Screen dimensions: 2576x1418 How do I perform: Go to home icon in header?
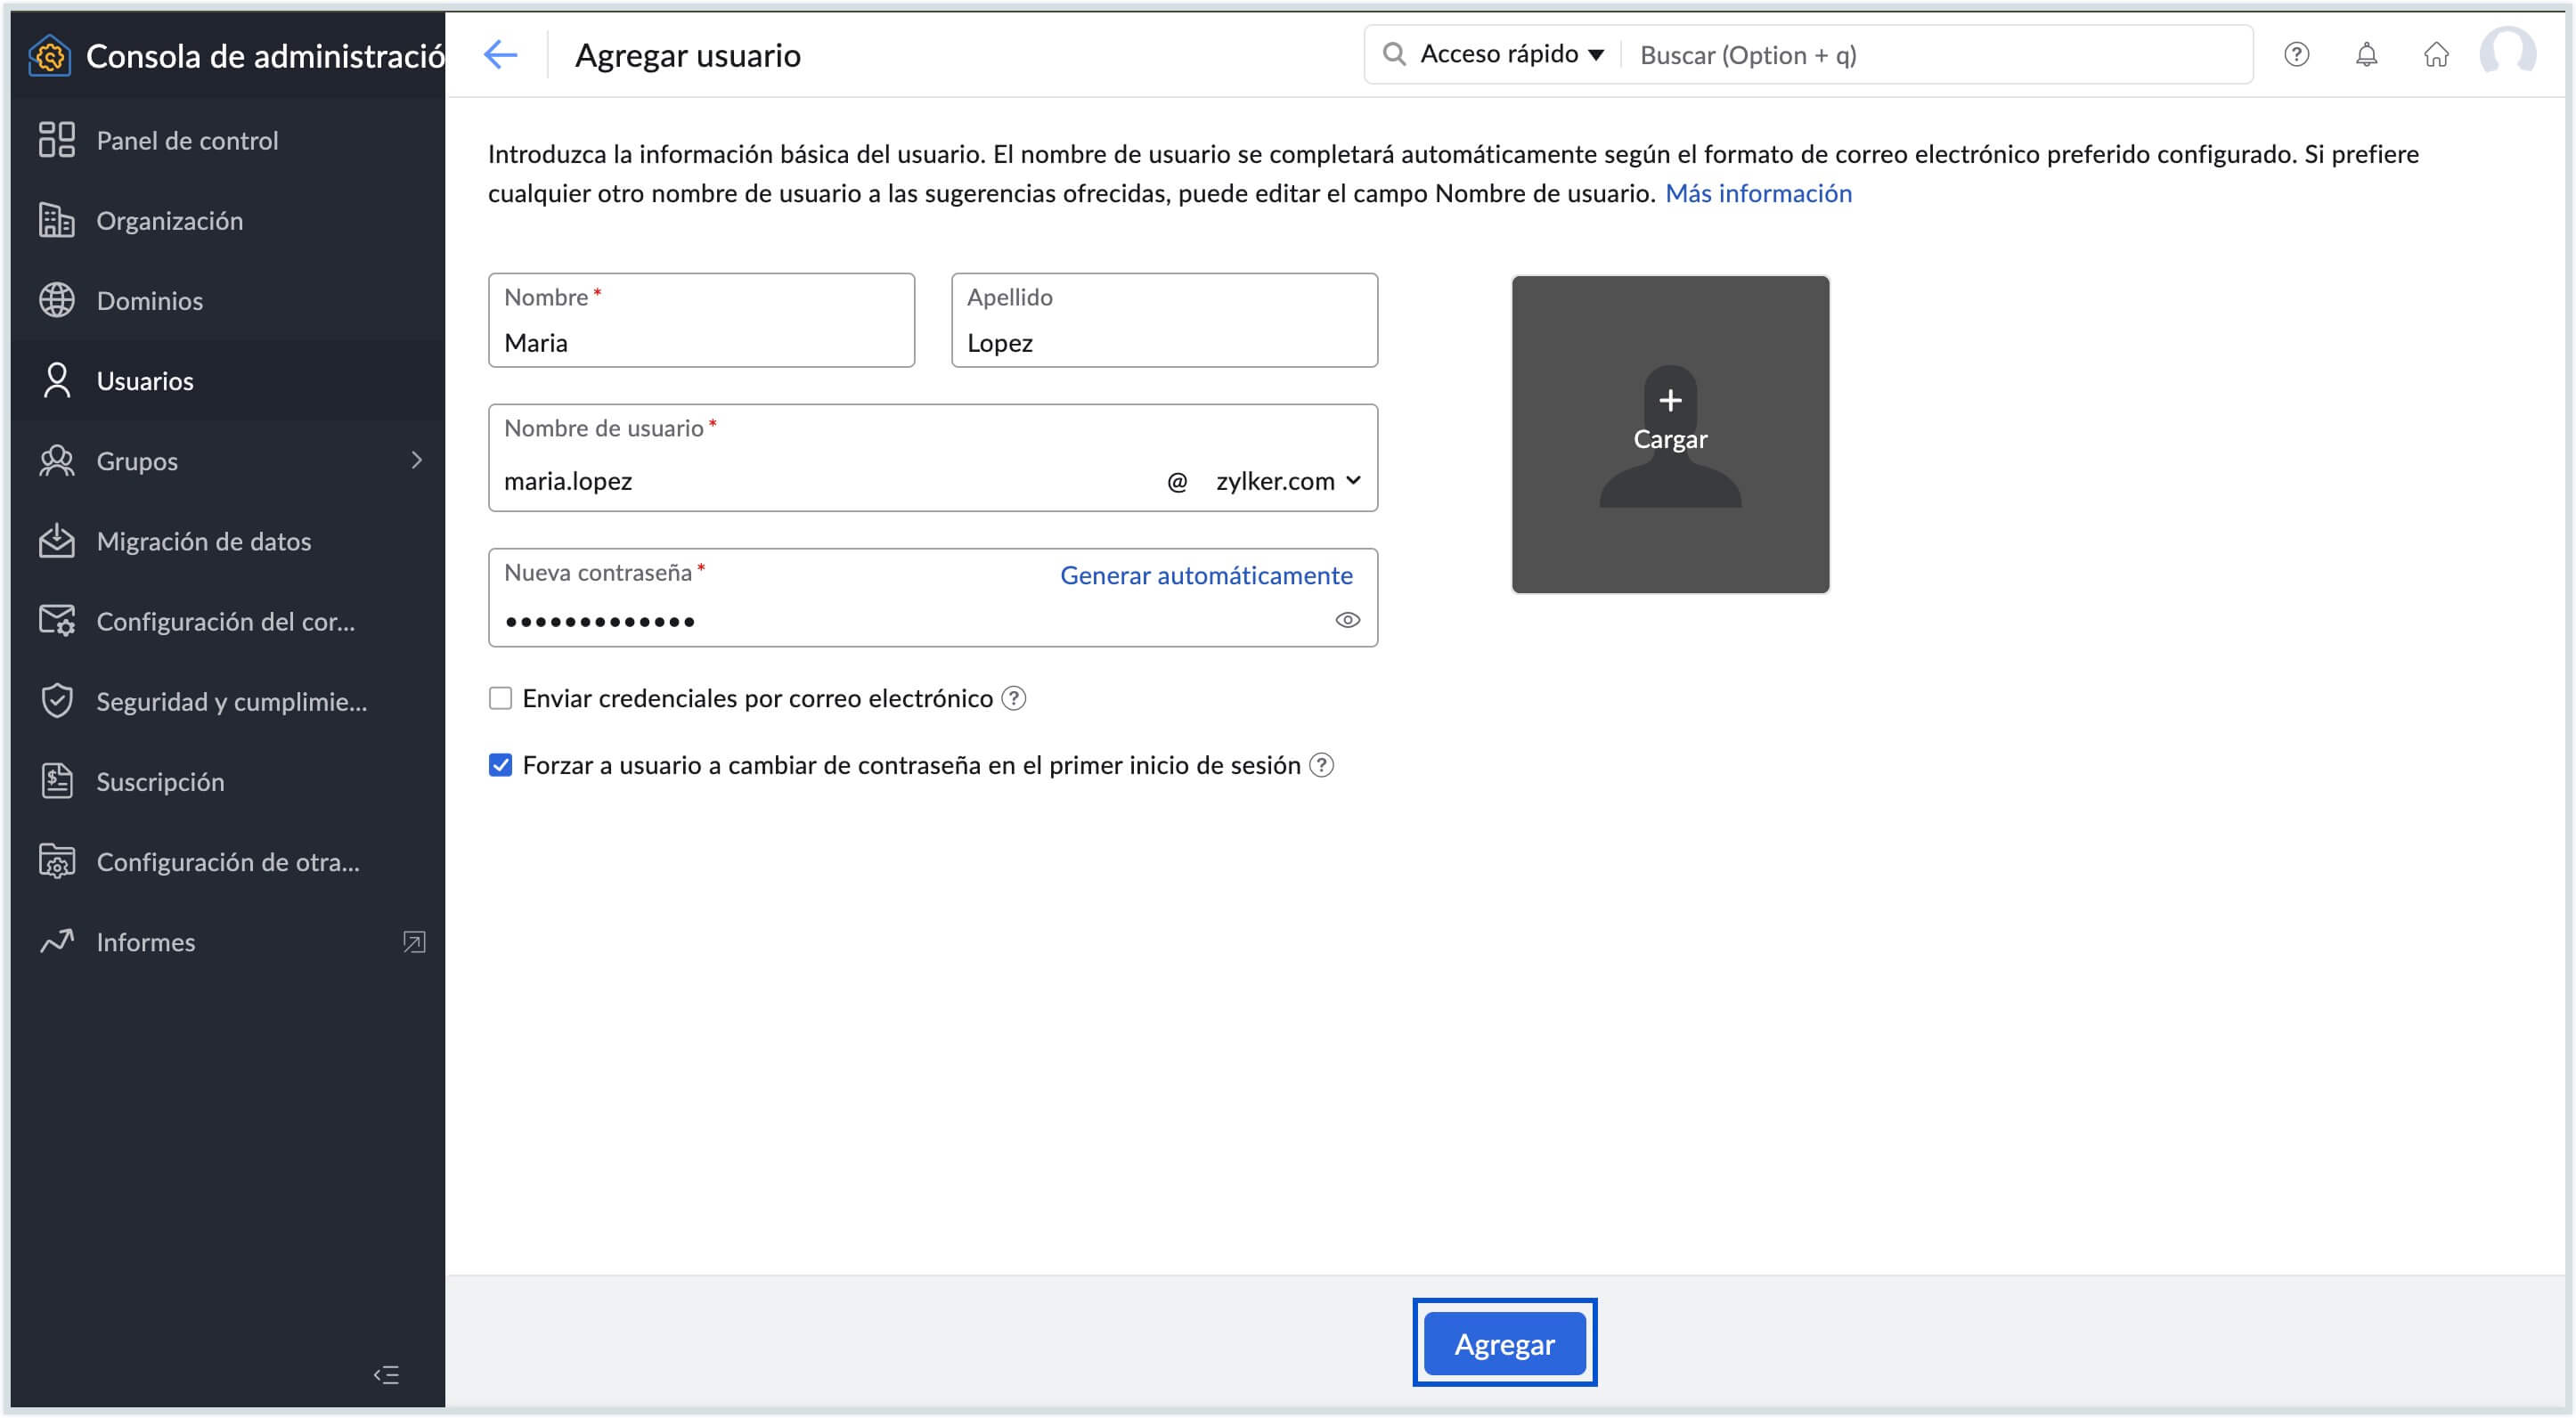2436,54
